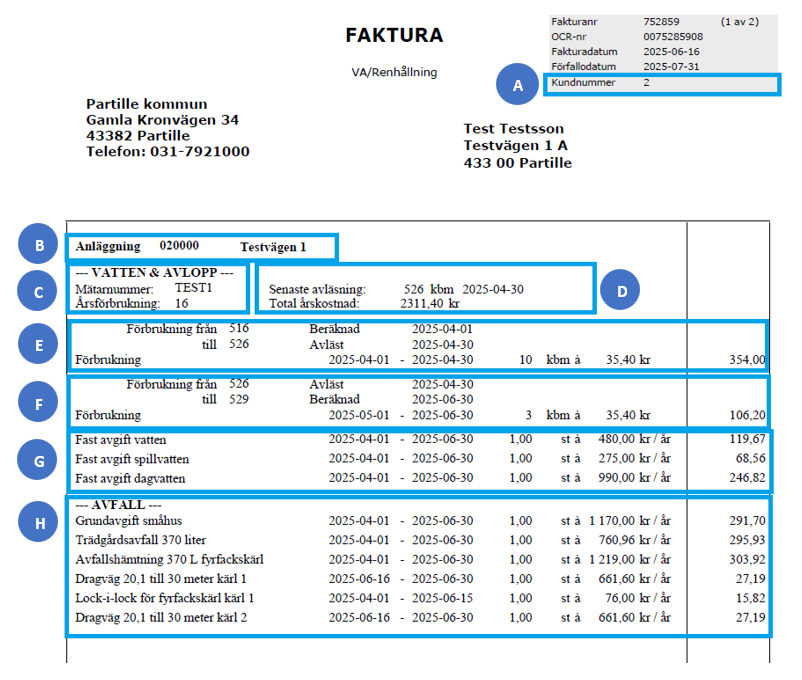Click the FAKTURA heading
The height and width of the screenshot is (680, 802).
[x=394, y=36]
